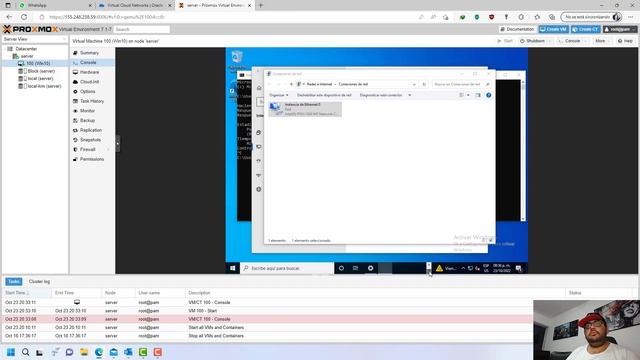Viewport: 640px width, 360px height.
Task: Select the Ethernet 2 network adapter item
Action: [305, 109]
